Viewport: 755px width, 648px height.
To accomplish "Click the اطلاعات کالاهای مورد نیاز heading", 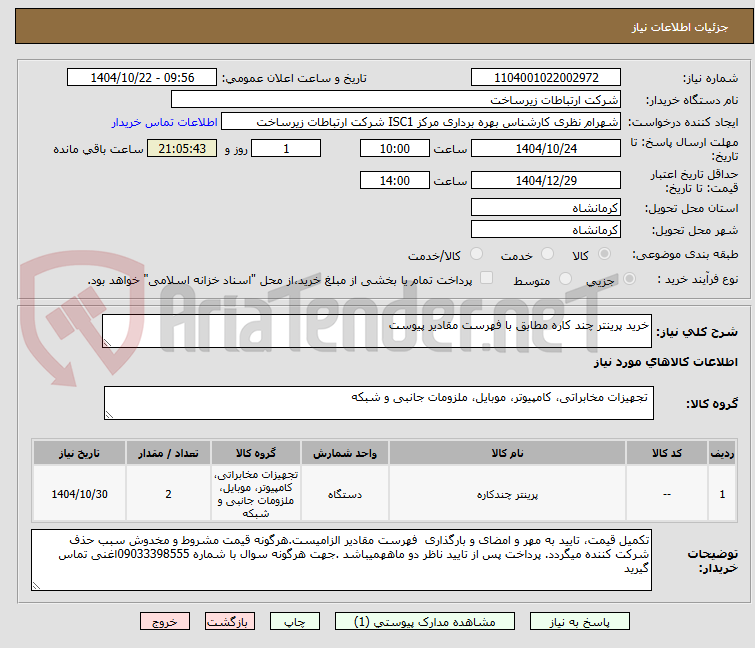I will 665,362.
